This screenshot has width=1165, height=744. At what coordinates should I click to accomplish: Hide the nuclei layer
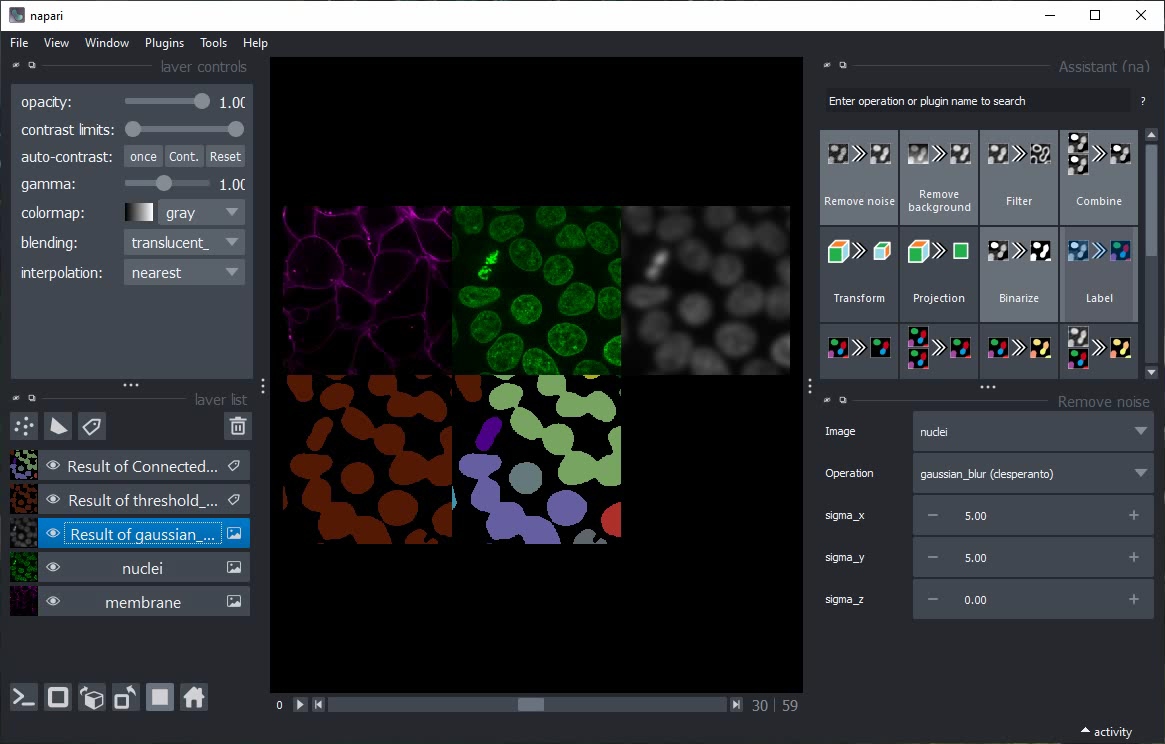53,568
